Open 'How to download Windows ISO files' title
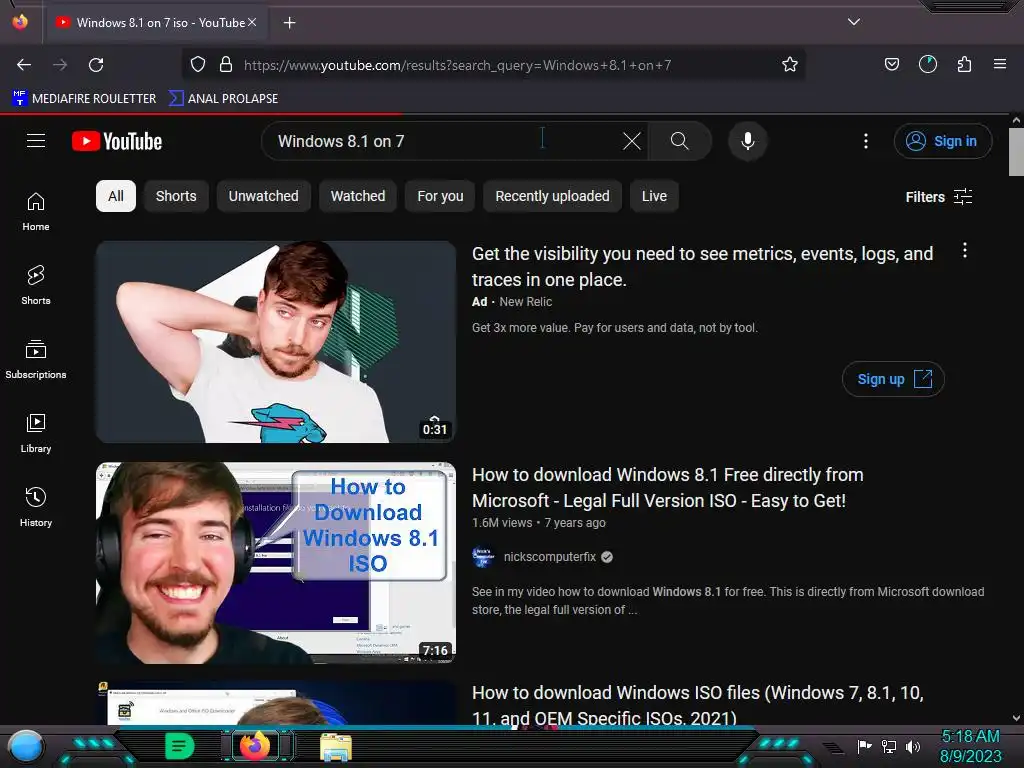Image resolution: width=1024 pixels, height=768 pixels. pyautogui.click(x=697, y=705)
